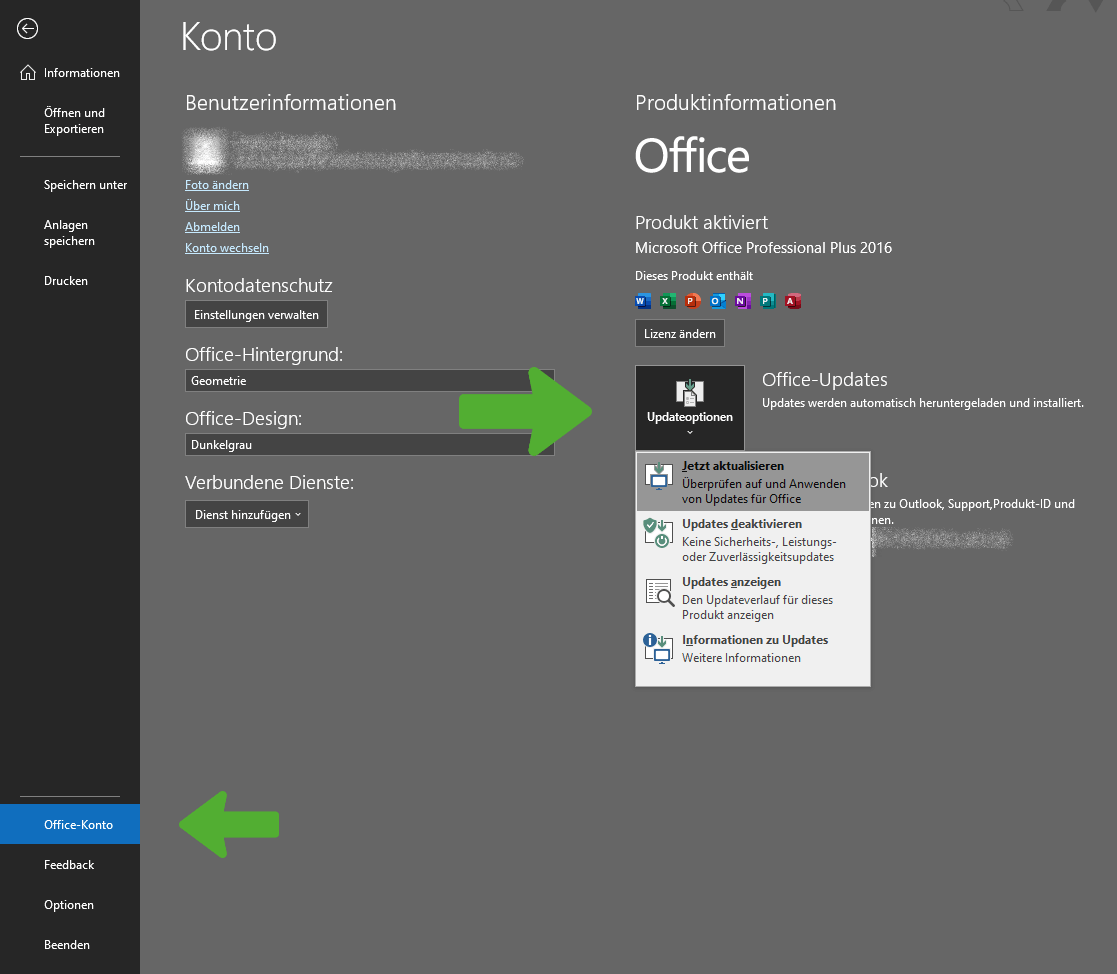The height and width of the screenshot is (974, 1117).
Task: Select Speichern unter in sidebar
Action: click(x=70, y=185)
